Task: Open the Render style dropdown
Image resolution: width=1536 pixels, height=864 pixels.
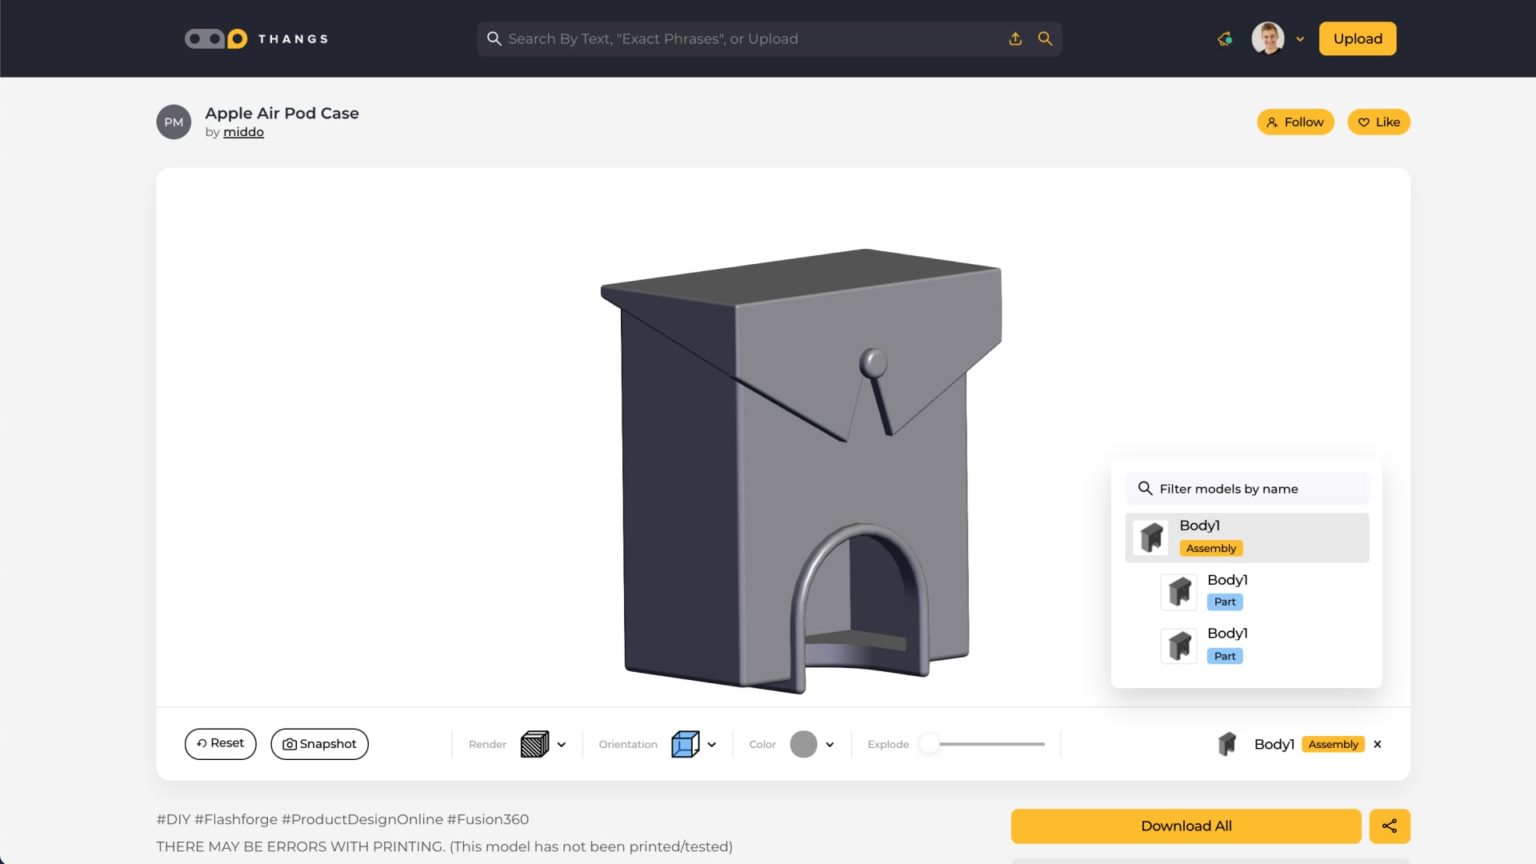Action: point(561,744)
